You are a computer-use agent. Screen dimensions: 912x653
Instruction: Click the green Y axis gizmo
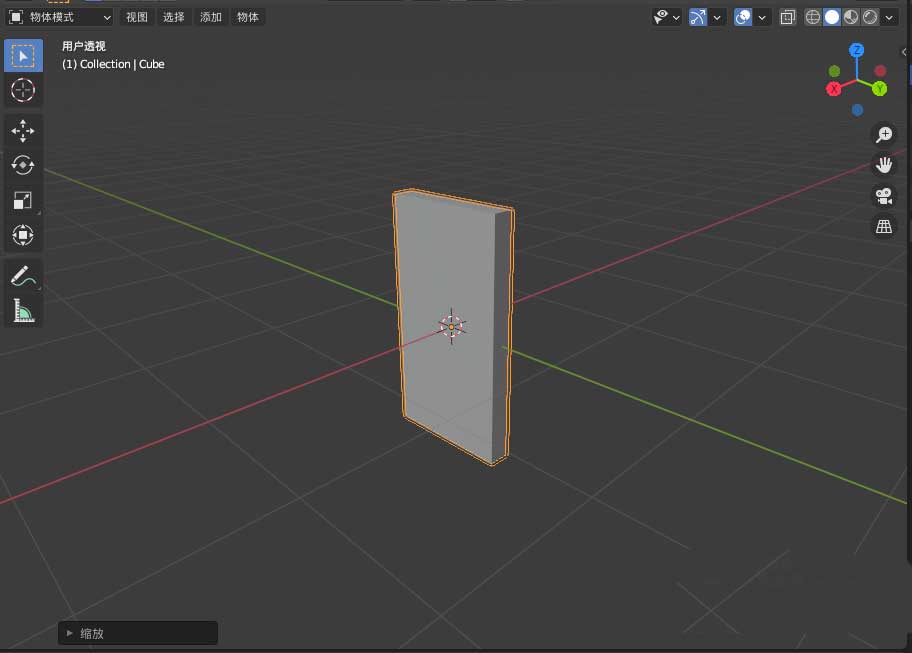coord(879,89)
